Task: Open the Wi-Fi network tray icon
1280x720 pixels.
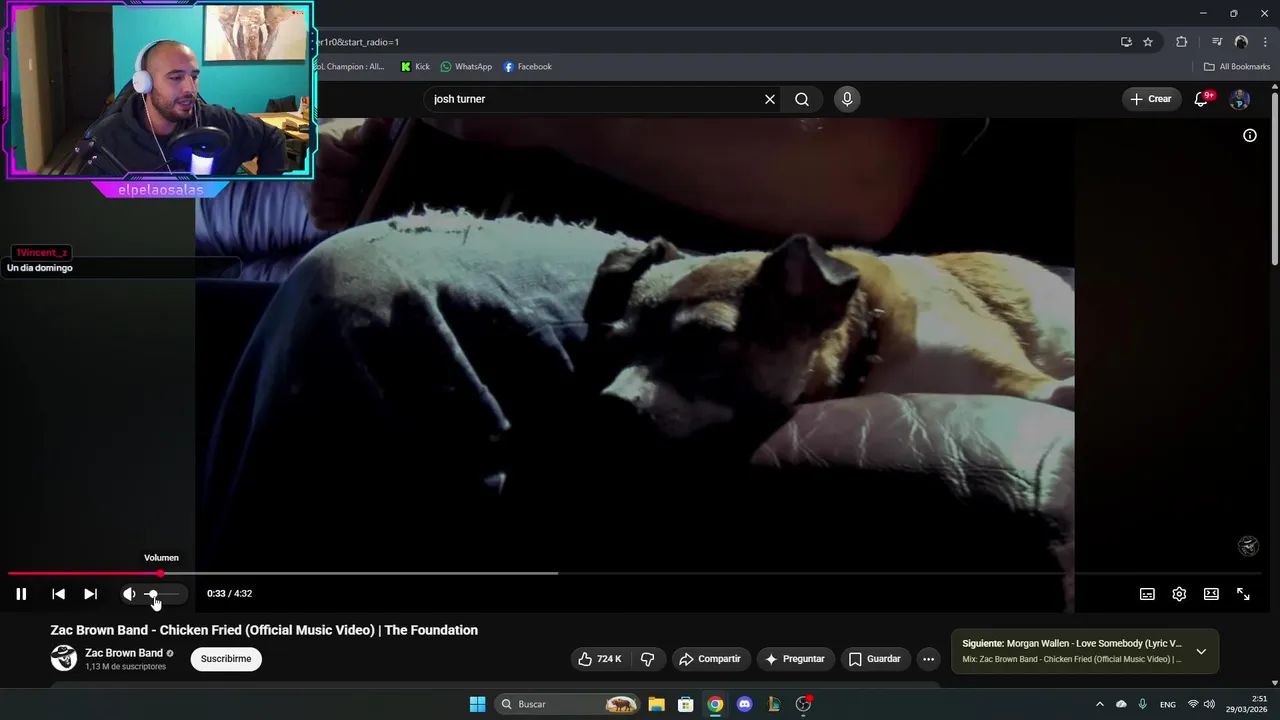Action: pos(1193,704)
